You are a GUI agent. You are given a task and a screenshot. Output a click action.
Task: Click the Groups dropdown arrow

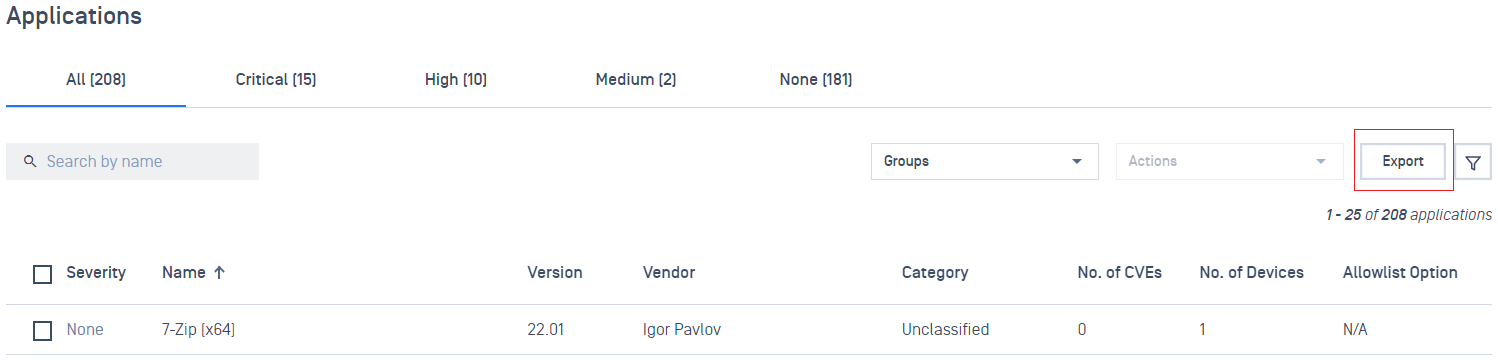[x=1077, y=162]
